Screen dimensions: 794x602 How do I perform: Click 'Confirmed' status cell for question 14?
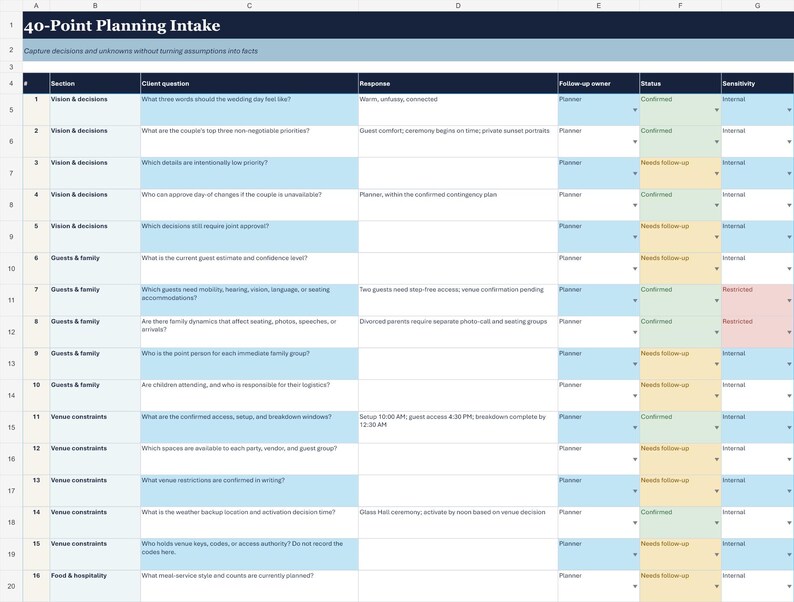pos(680,523)
